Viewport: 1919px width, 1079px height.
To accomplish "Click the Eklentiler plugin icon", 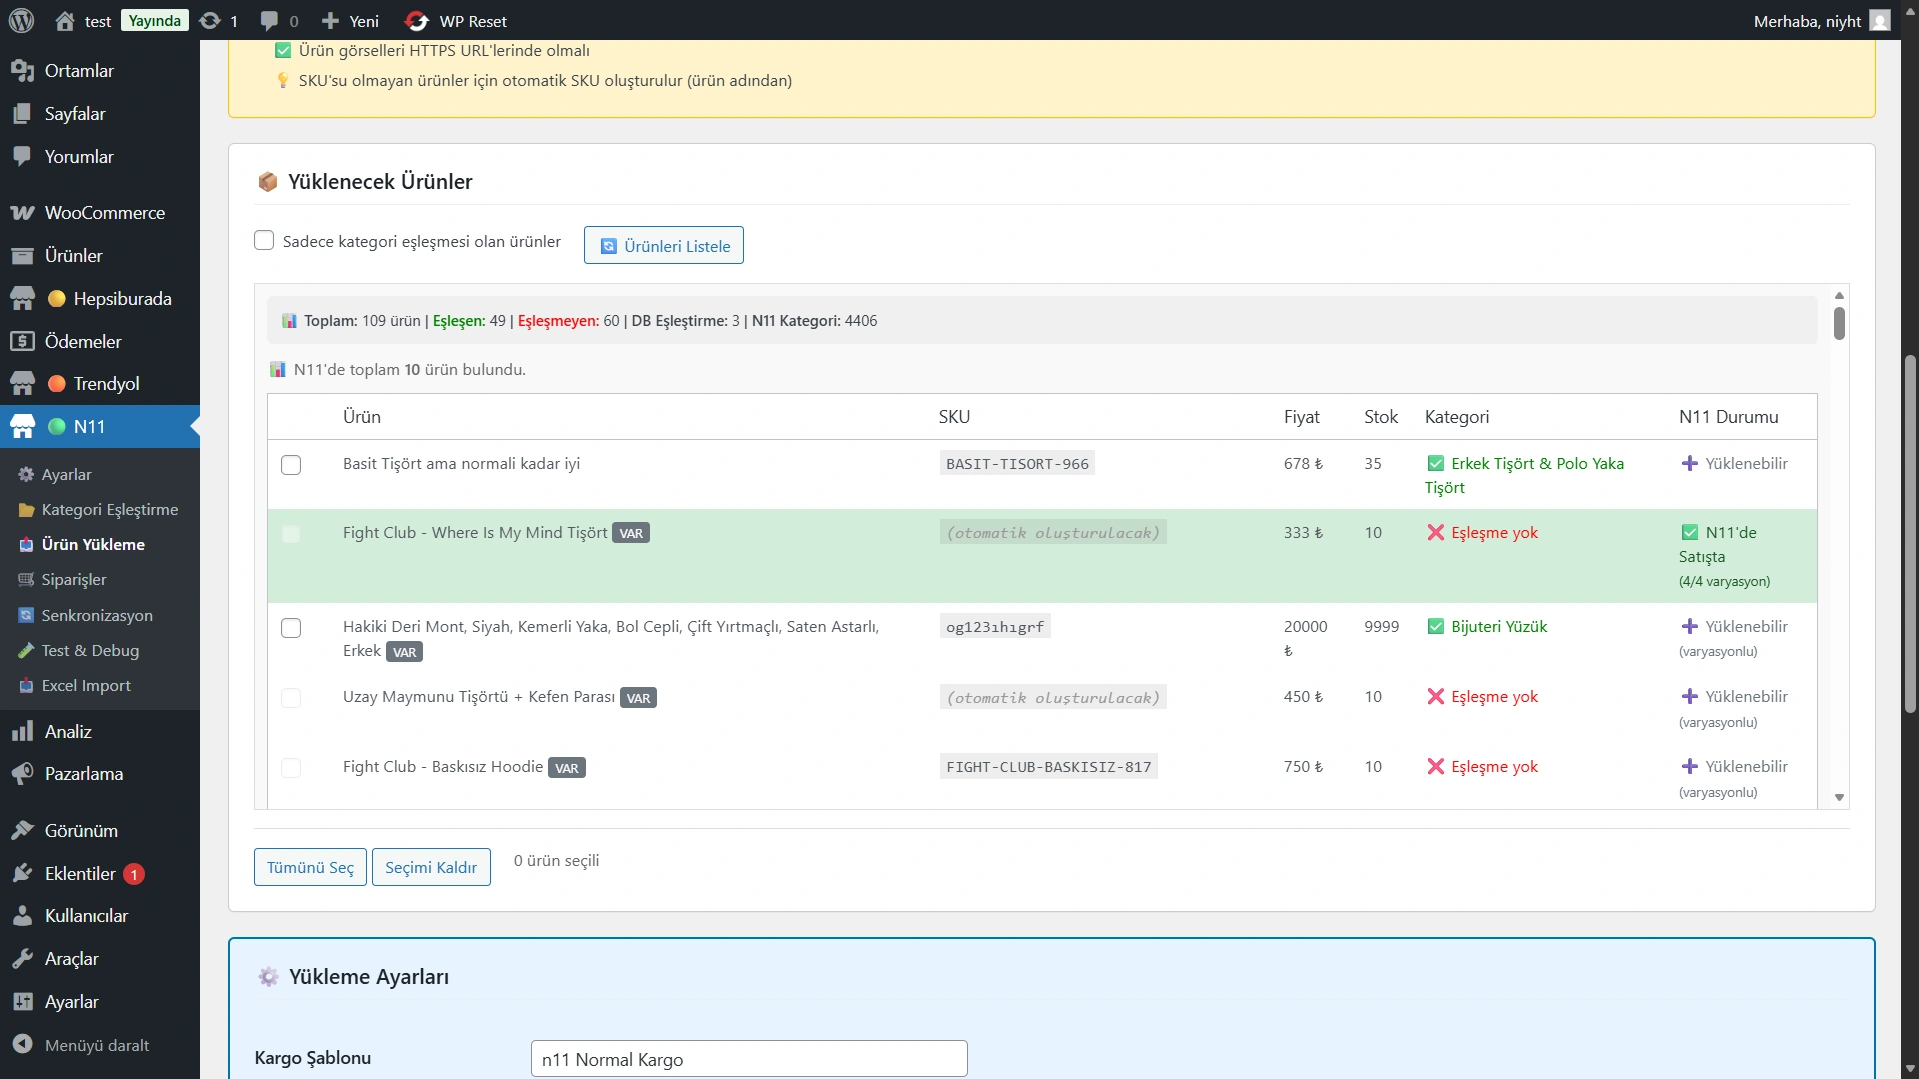I will (x=22, y=874).
